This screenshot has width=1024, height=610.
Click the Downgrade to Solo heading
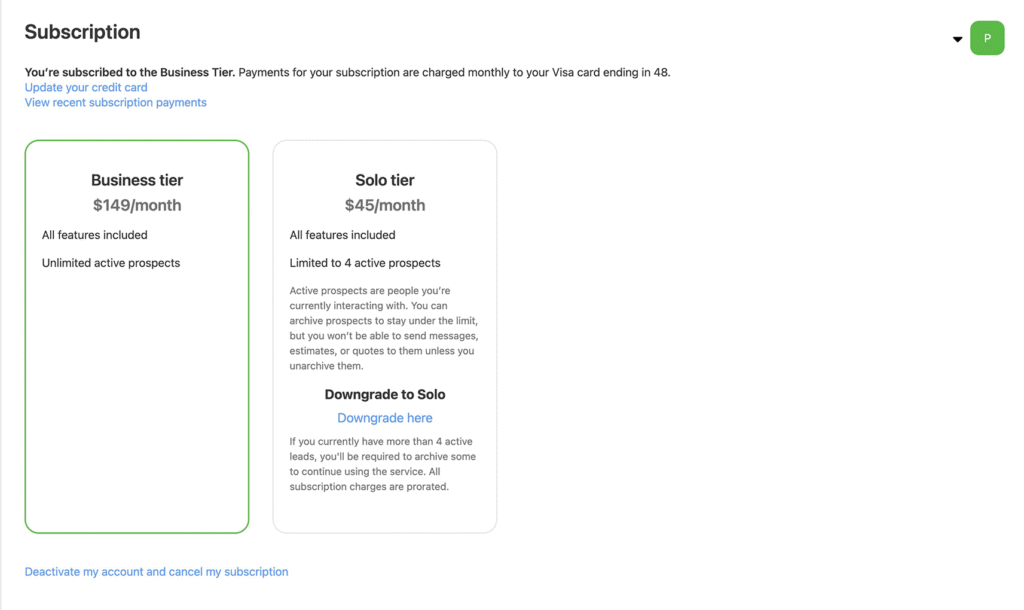point(385,394)
